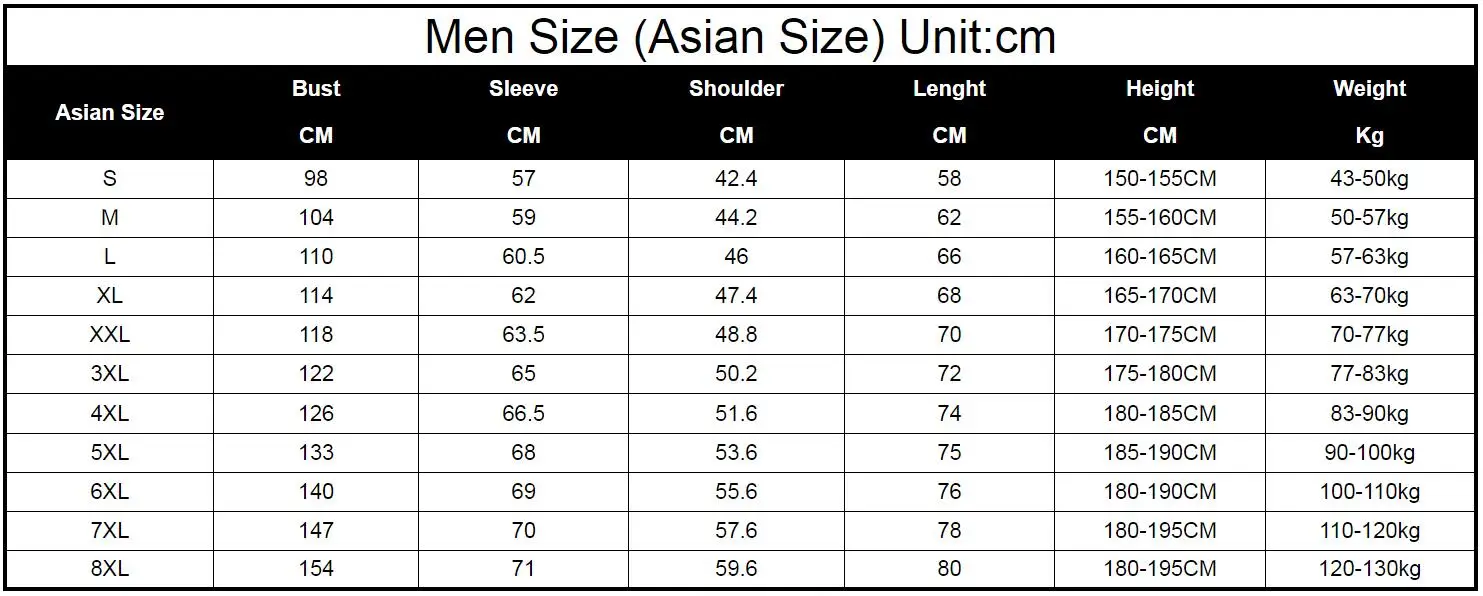The image size is (1483, 596).
Task: Click the Shoulder column header
Action: pyautogui.click(x=736, y=89)
